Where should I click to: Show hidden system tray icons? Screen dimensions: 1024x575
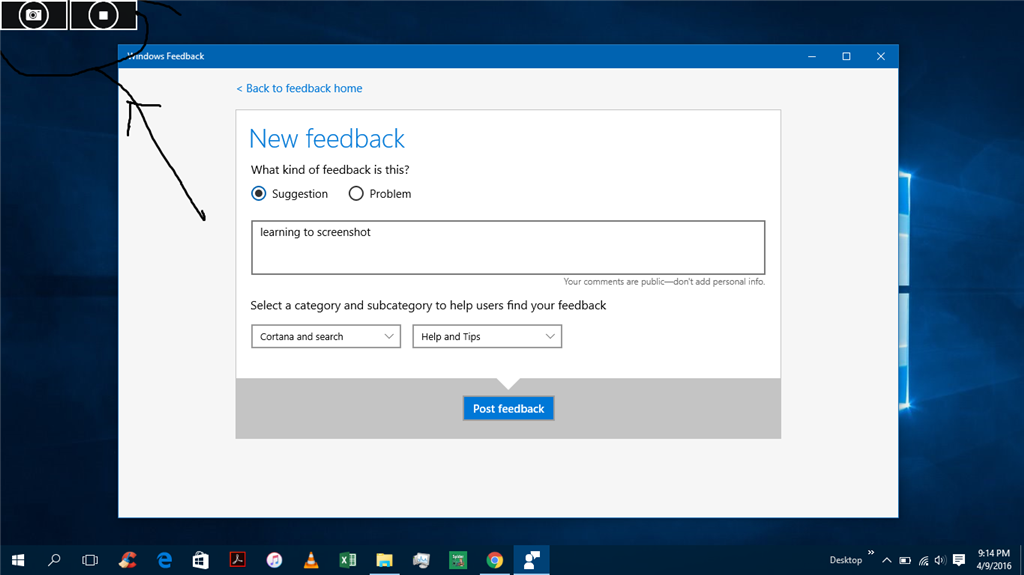tap(886, 560)
